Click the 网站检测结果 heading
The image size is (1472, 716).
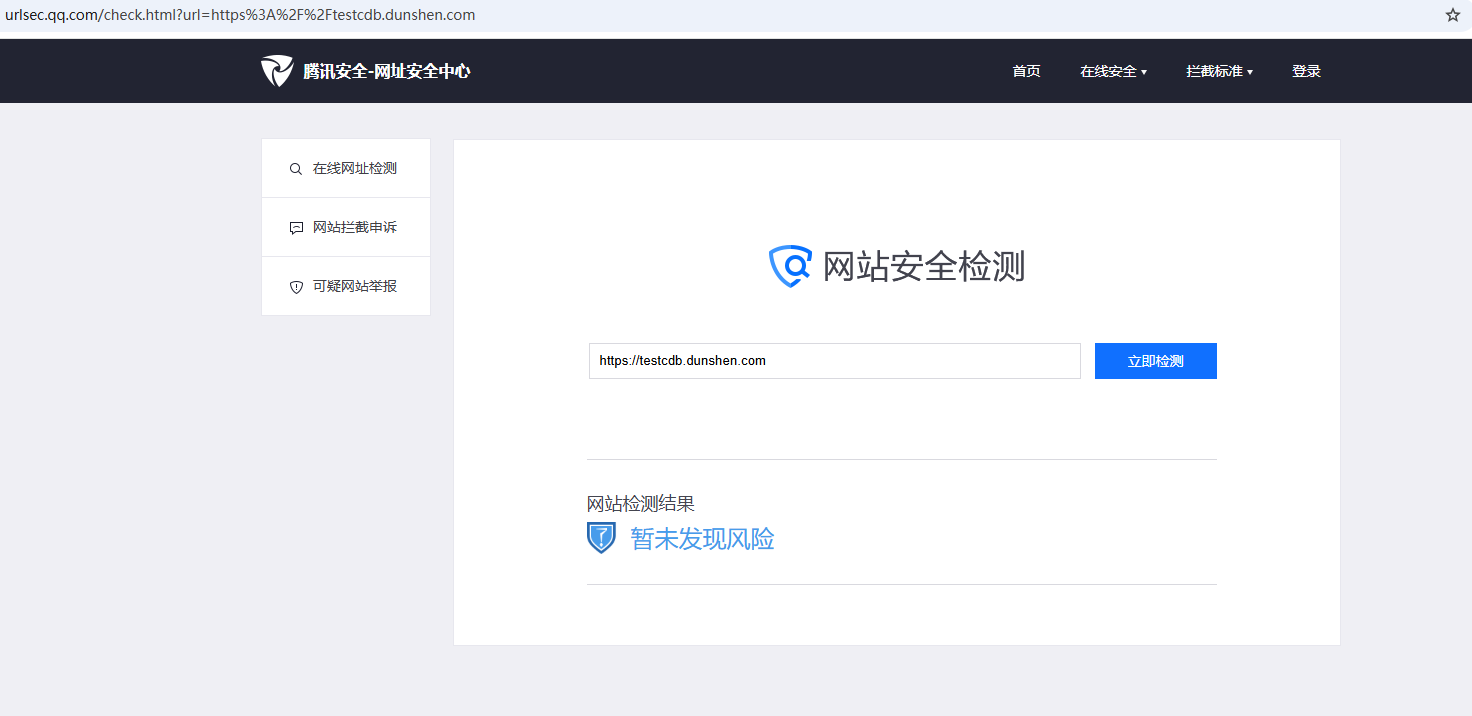[x=641, y=503]
